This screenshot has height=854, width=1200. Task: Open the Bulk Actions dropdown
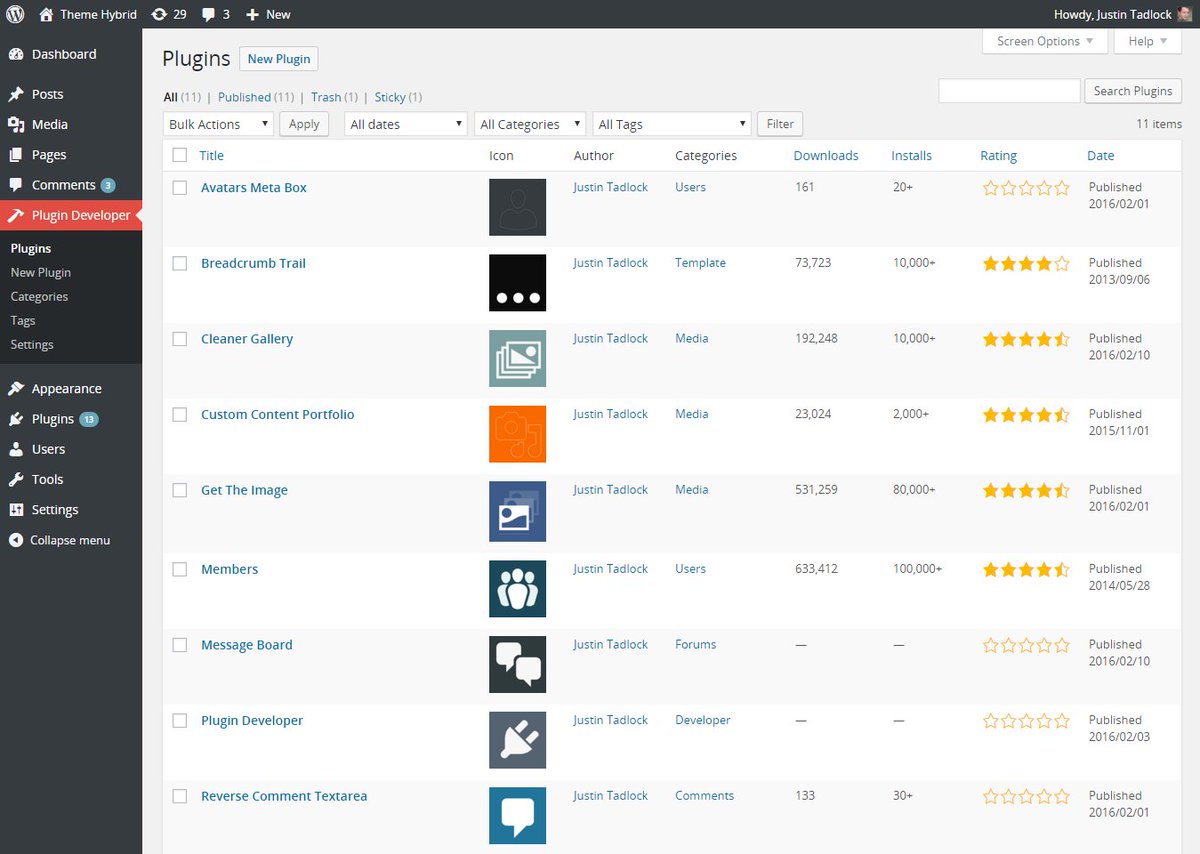tap(218, 124)
